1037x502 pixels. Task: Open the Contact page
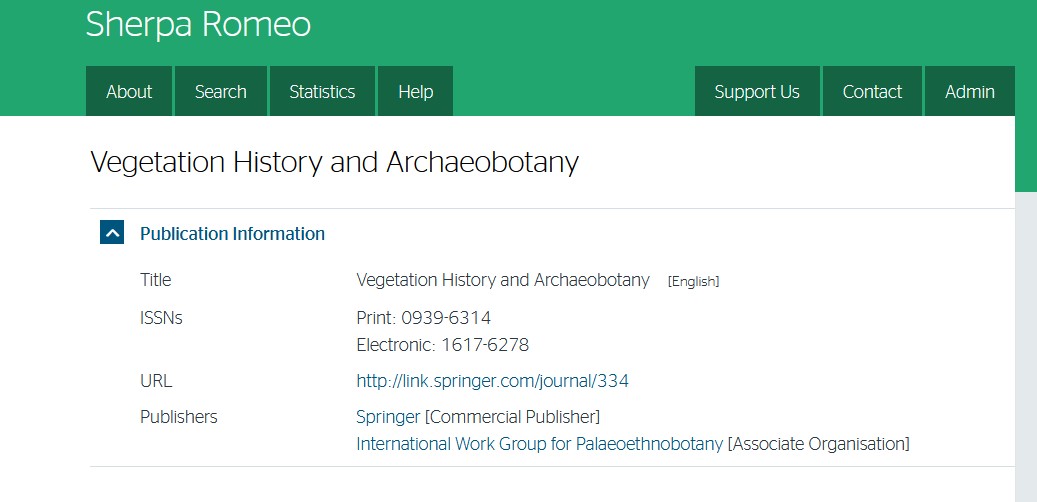[x=872, y=91]
